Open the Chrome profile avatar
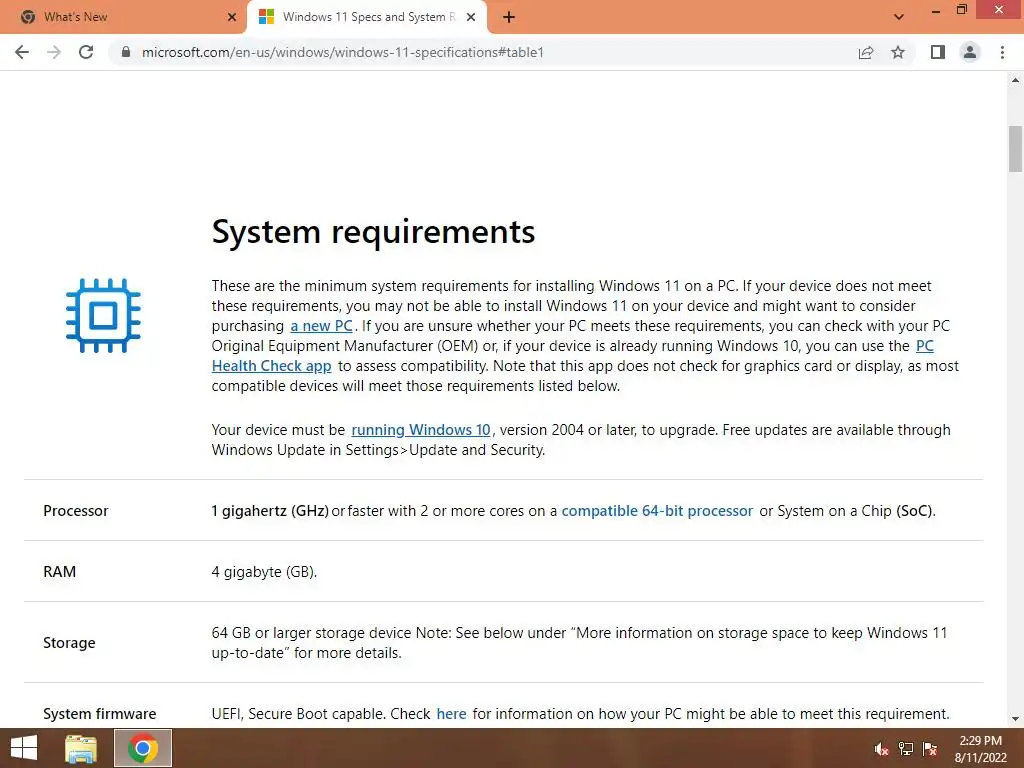 pyautogui.click(x=970, y=52)
